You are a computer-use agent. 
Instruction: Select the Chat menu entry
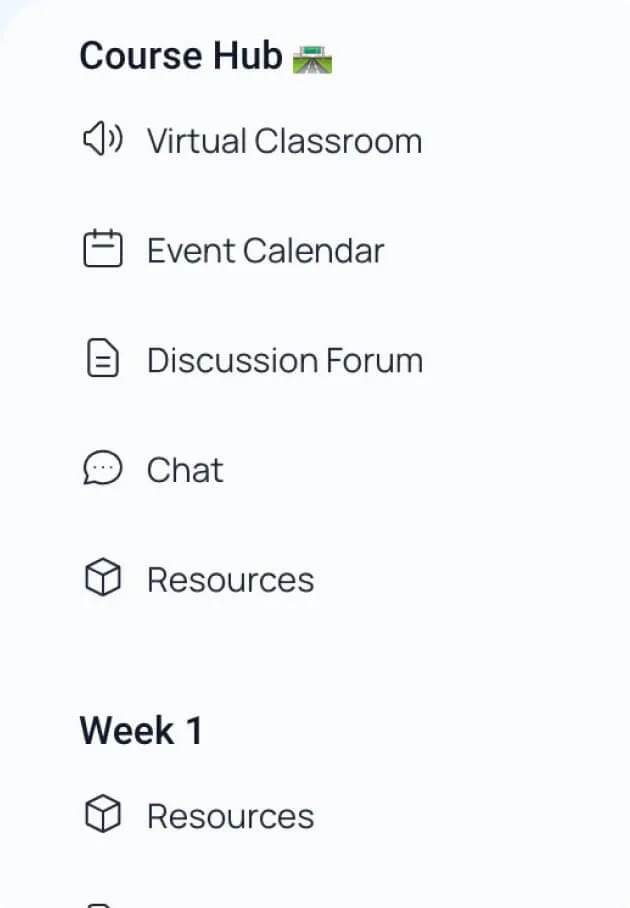pos(185,469)
